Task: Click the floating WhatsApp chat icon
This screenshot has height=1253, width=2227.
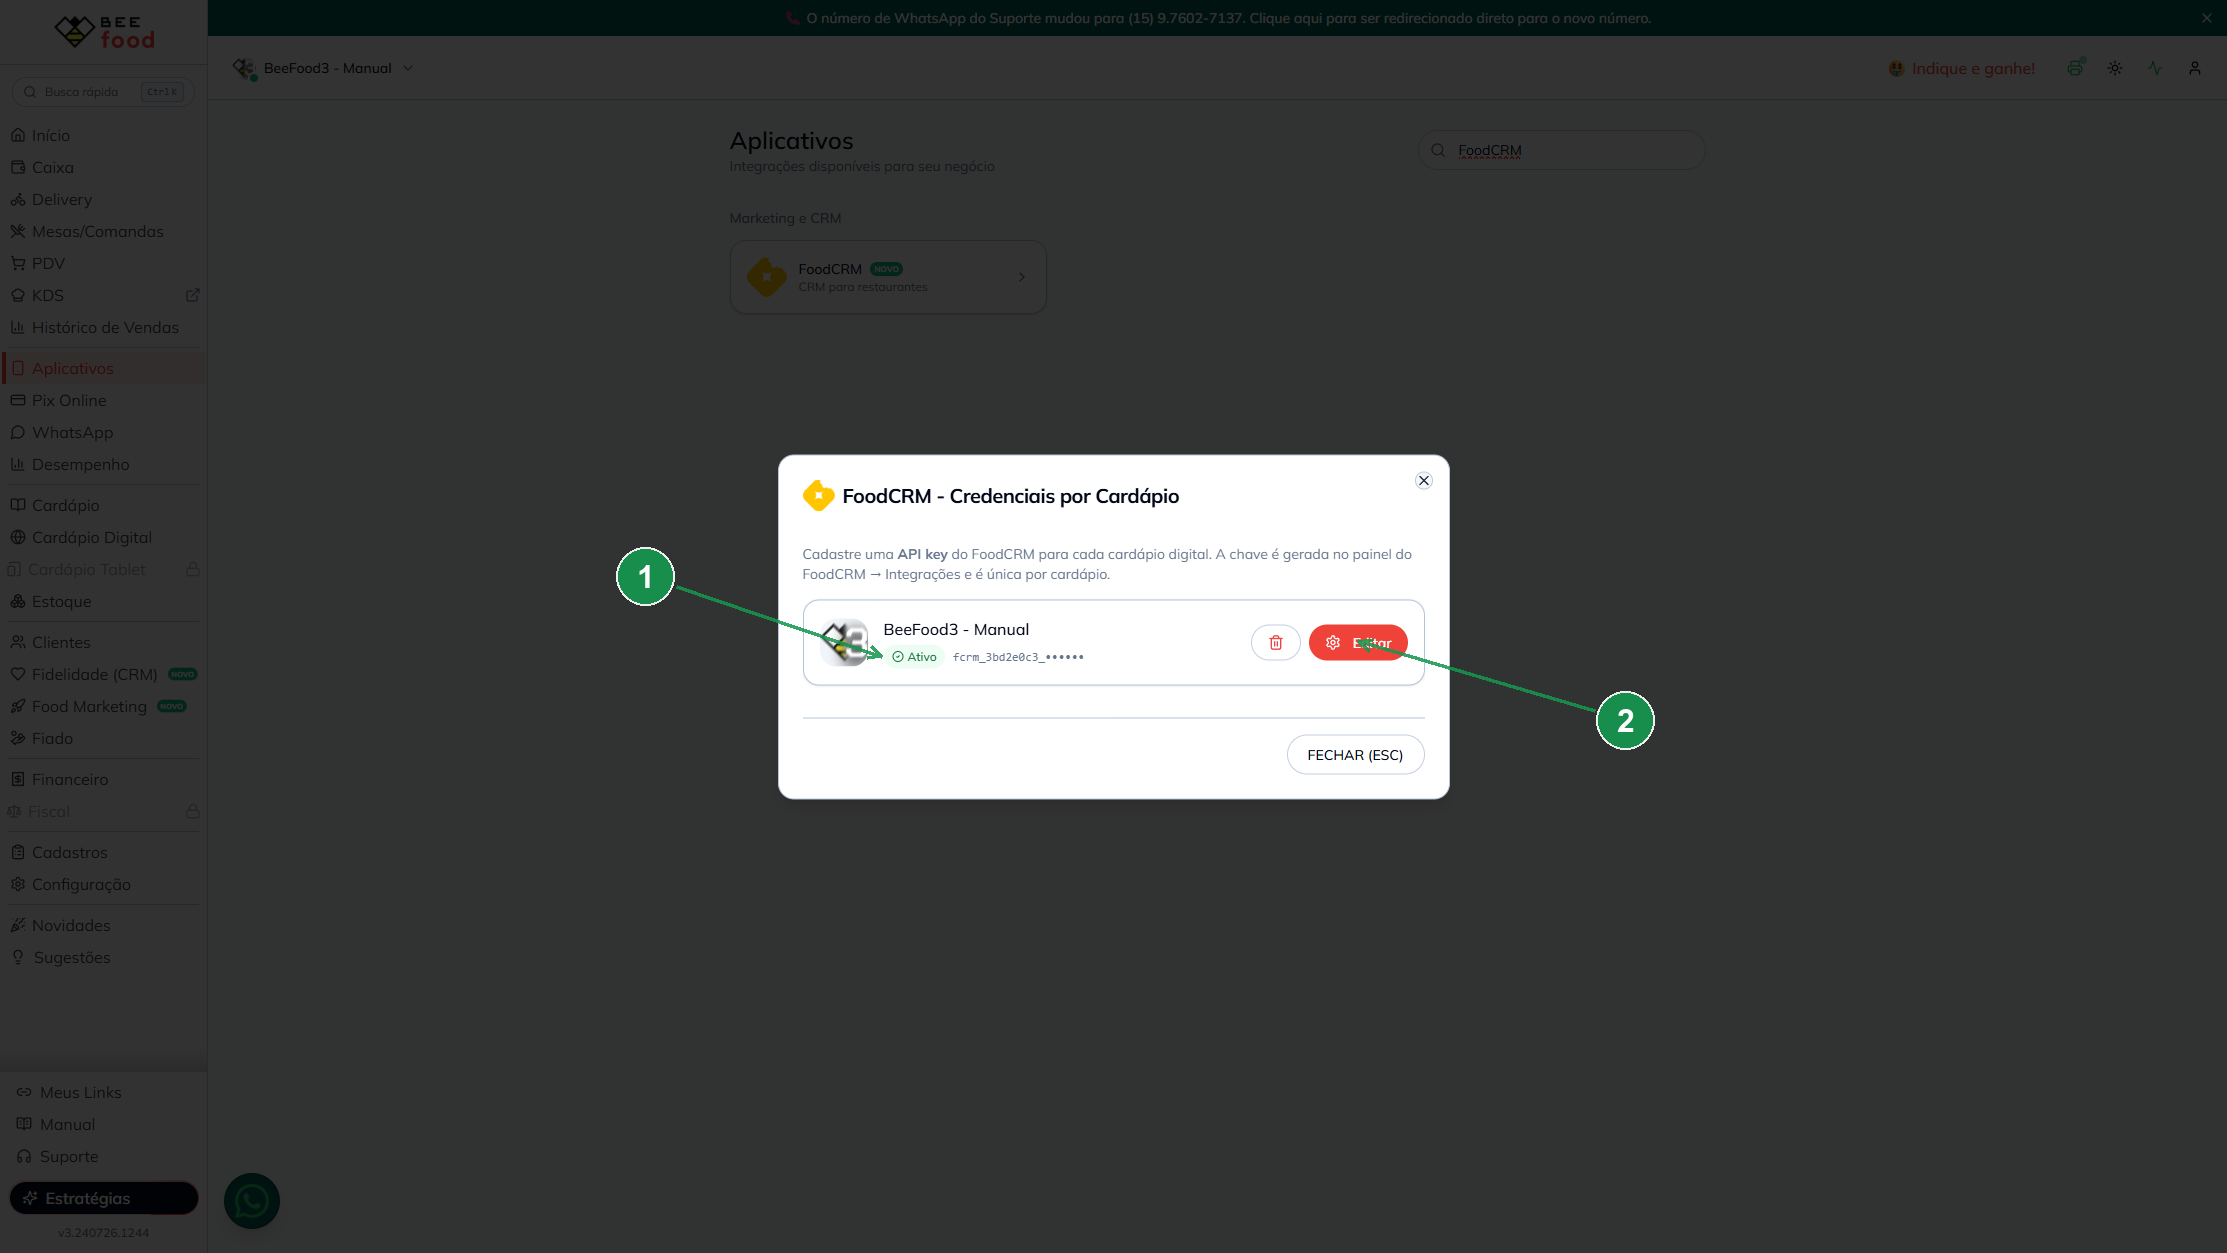Action: point(252,1201)
